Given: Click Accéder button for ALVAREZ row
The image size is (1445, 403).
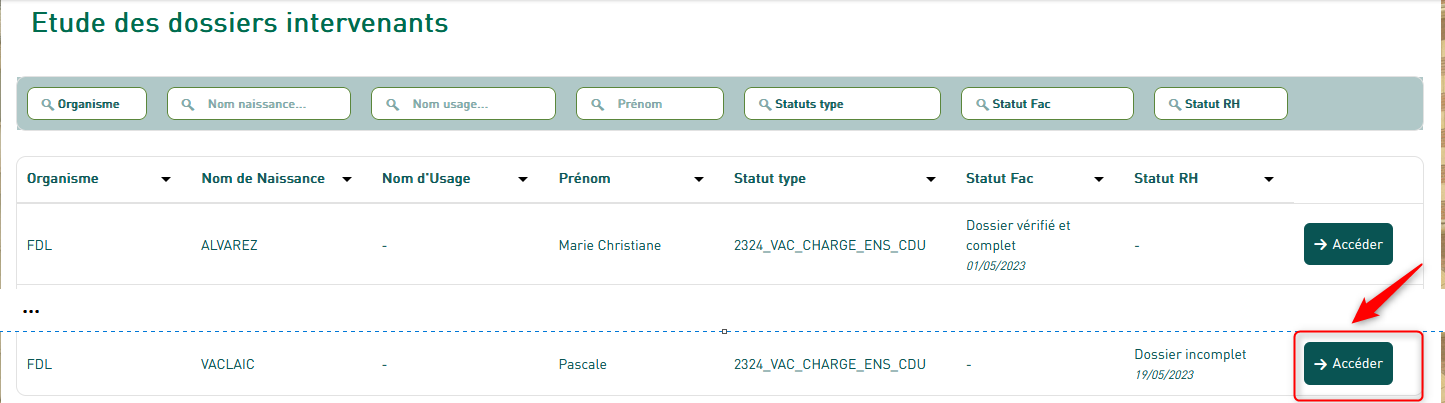Looking at the screenshot, I should [1348, 244].
